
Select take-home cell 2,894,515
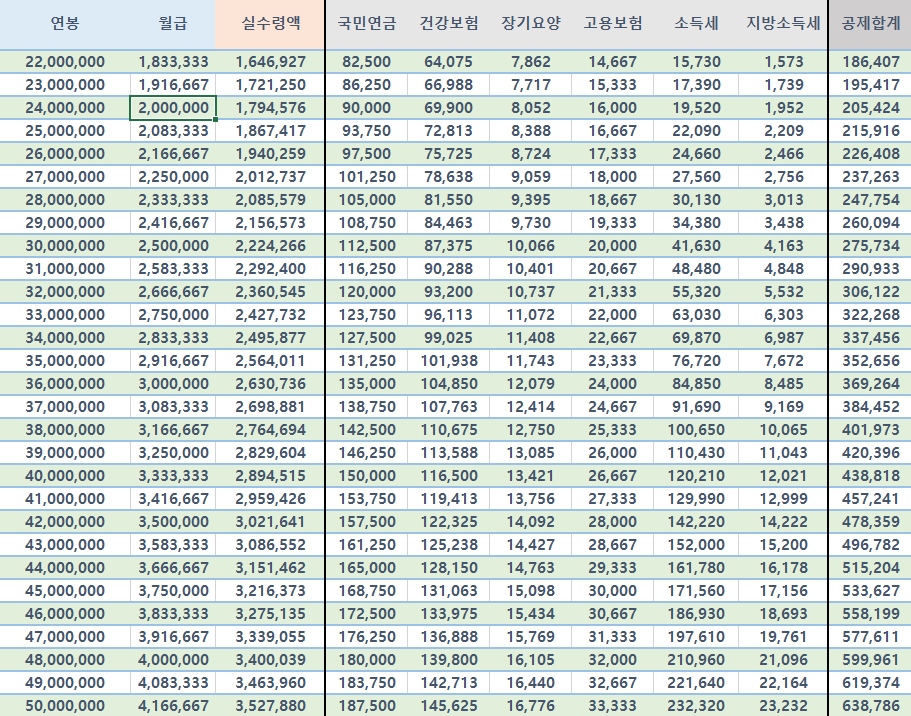coord(270,475)
